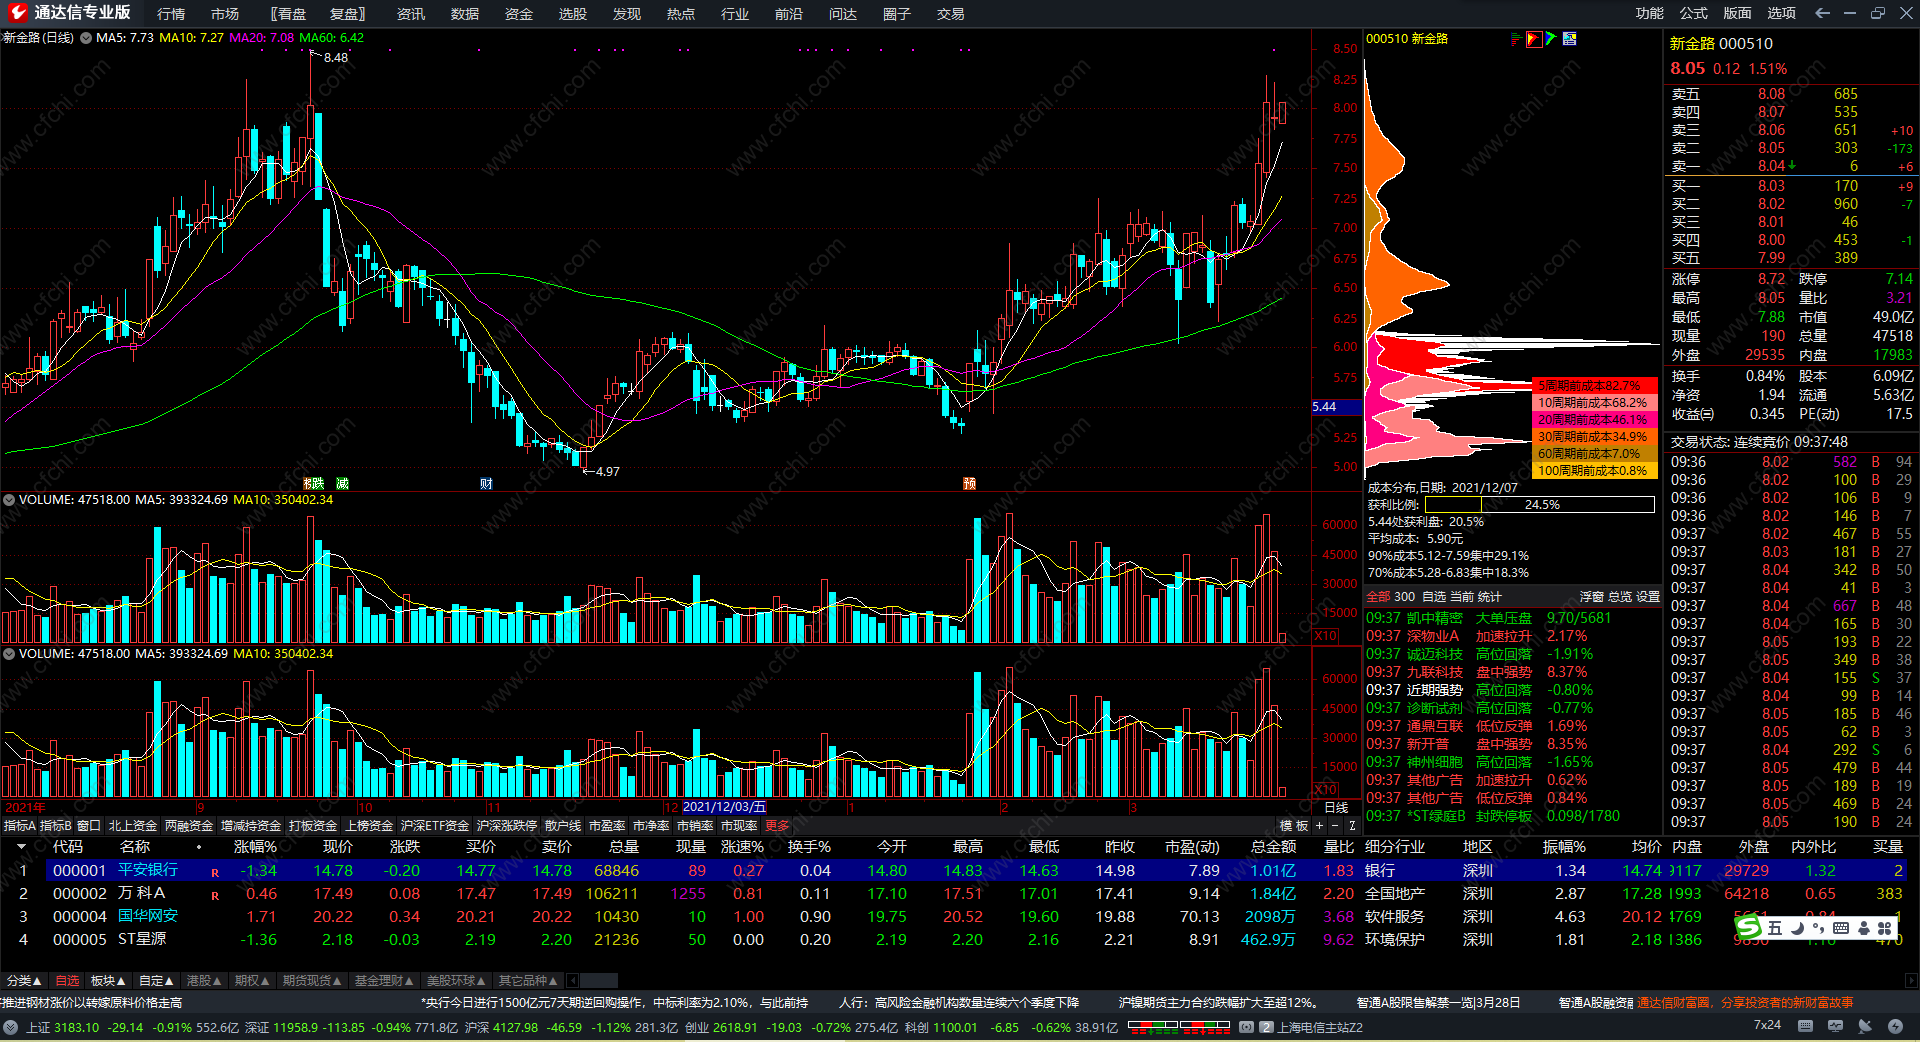
Task: Sort the list by 涨幅% column header
Action: click(255, 847)
